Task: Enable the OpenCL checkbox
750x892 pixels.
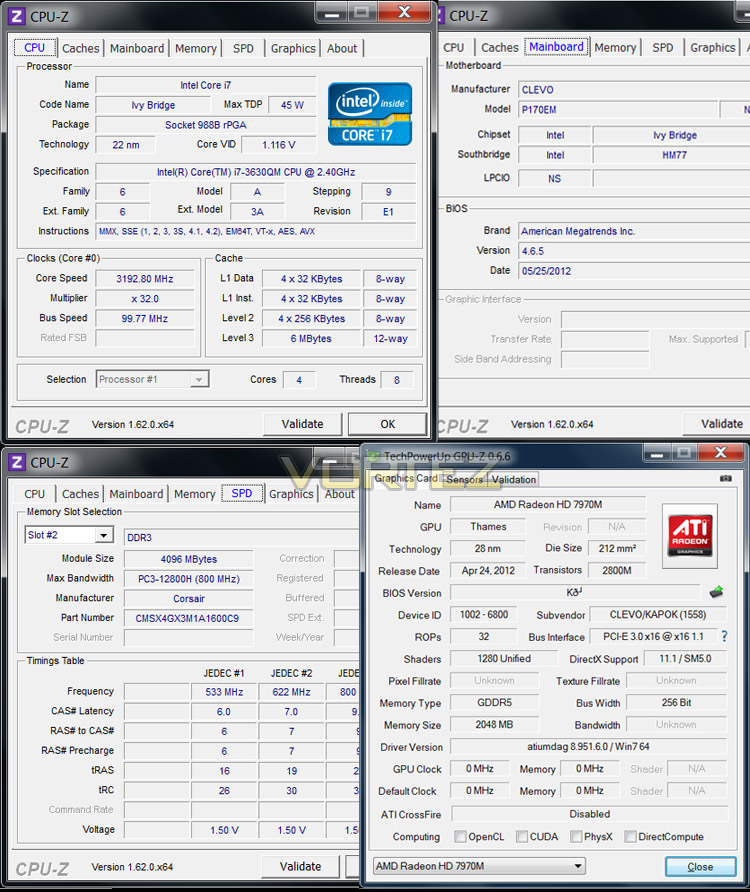Action: coord(460,836)
